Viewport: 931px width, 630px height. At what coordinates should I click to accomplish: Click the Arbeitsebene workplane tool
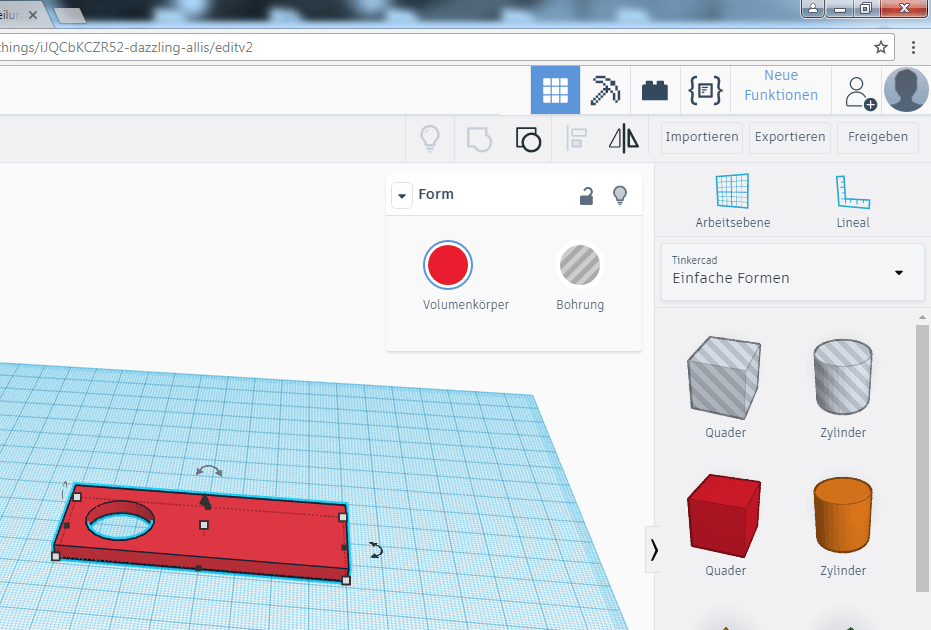(733, 201)
